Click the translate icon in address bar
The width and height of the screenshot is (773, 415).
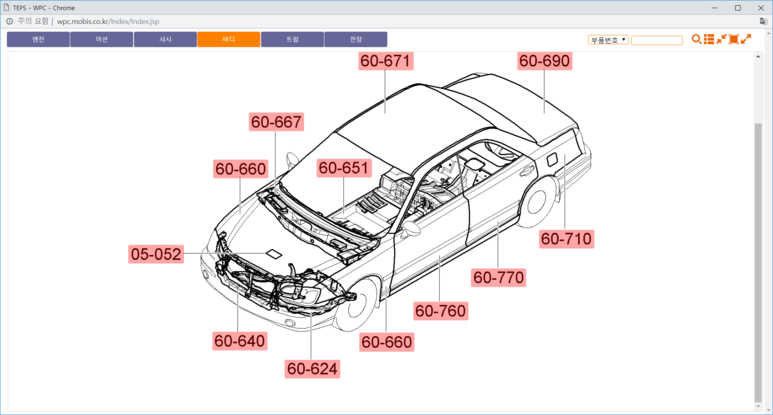(x=763, y=21)
